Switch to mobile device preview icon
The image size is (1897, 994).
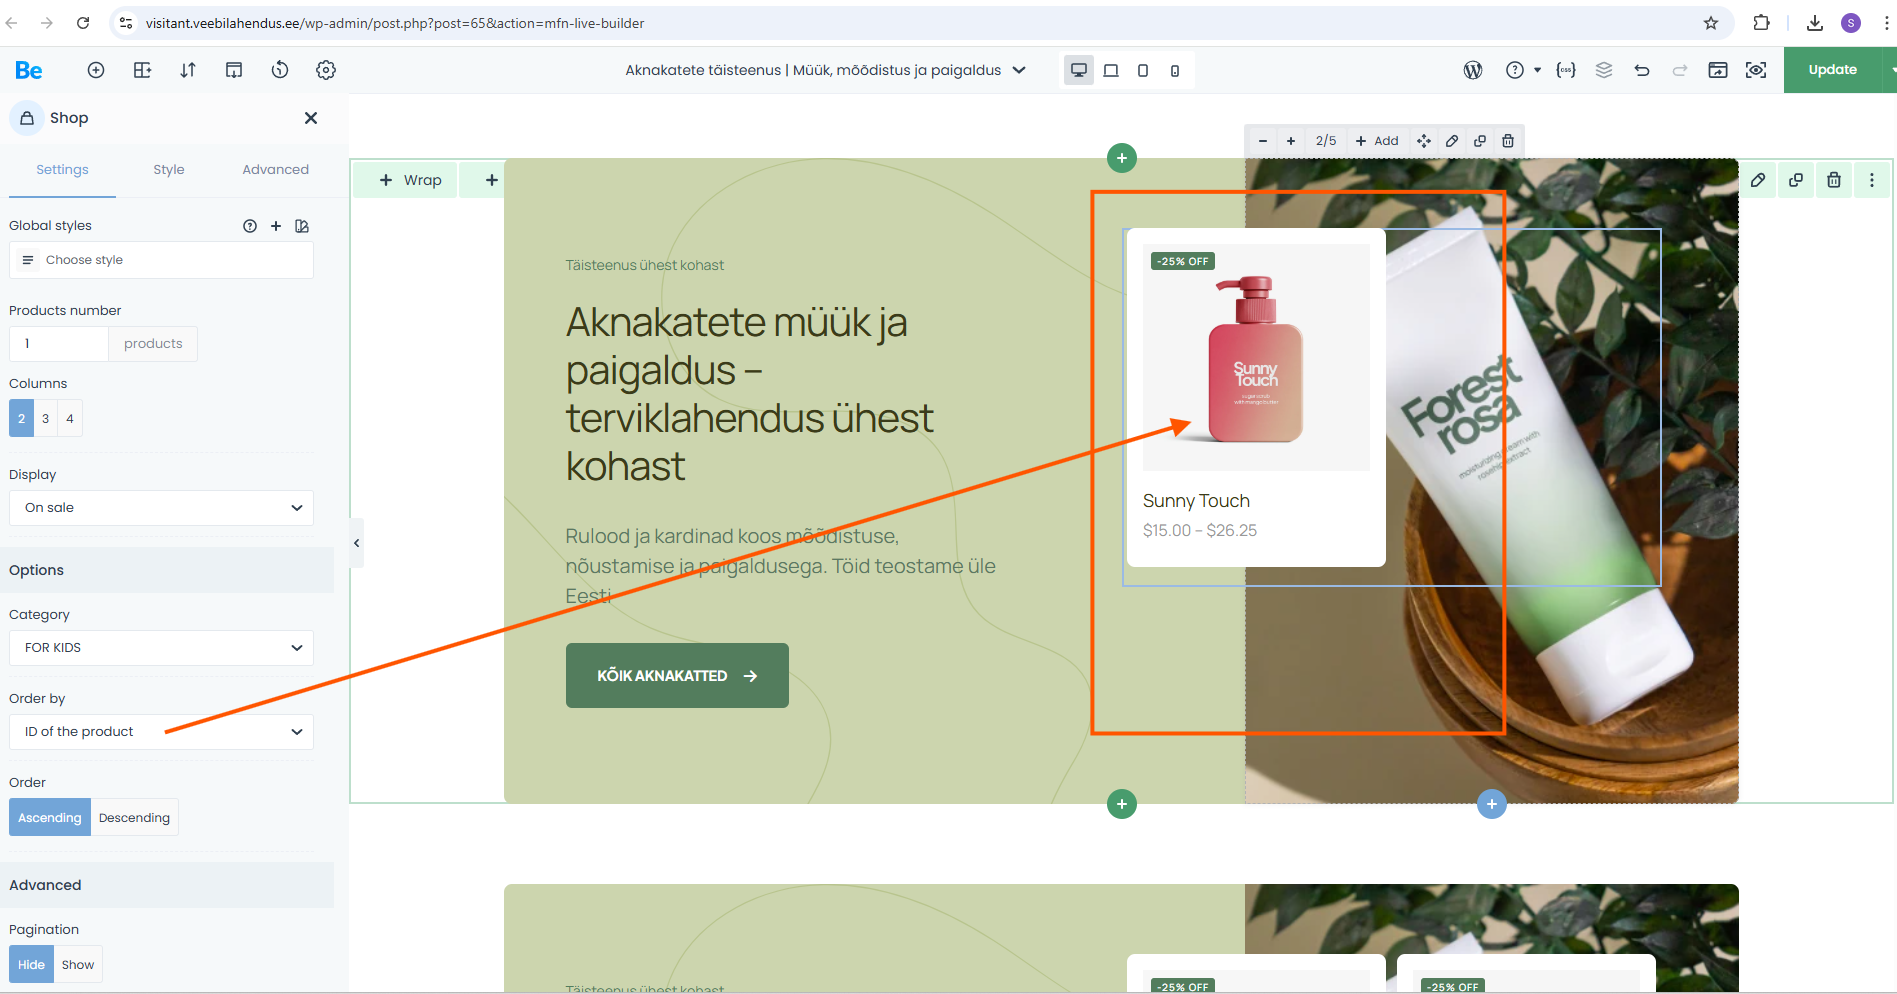coord(1175,71)
